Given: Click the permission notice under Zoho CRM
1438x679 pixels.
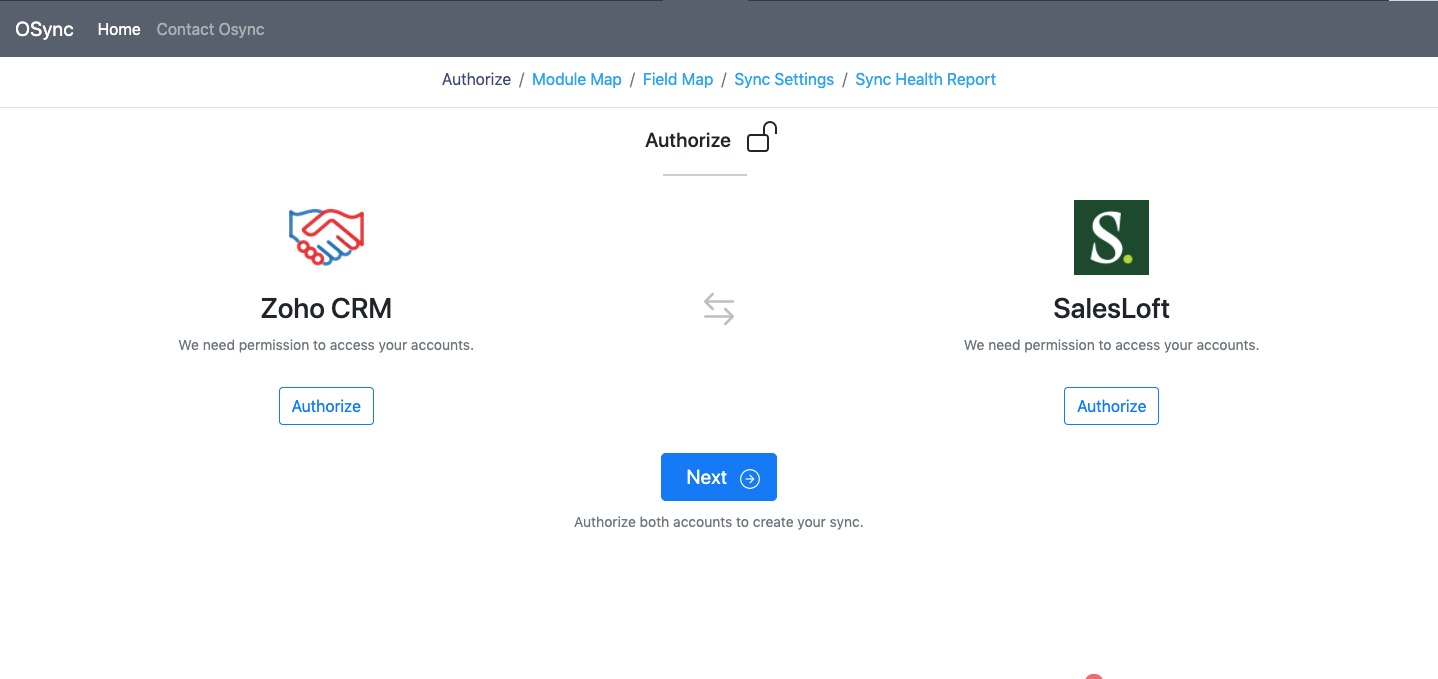Looking at the screenshot, I should [x=326, y=345].
